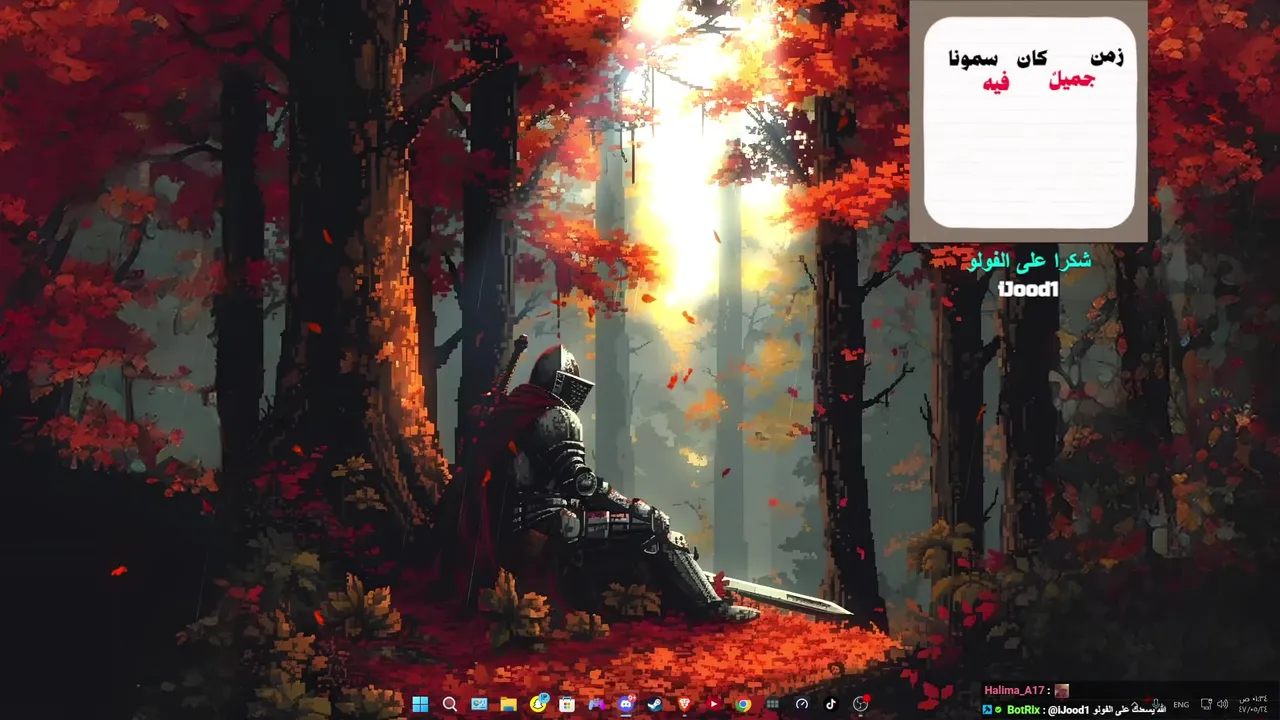Open volume speaker tray icon
1280x720 pixels.
1222,704
